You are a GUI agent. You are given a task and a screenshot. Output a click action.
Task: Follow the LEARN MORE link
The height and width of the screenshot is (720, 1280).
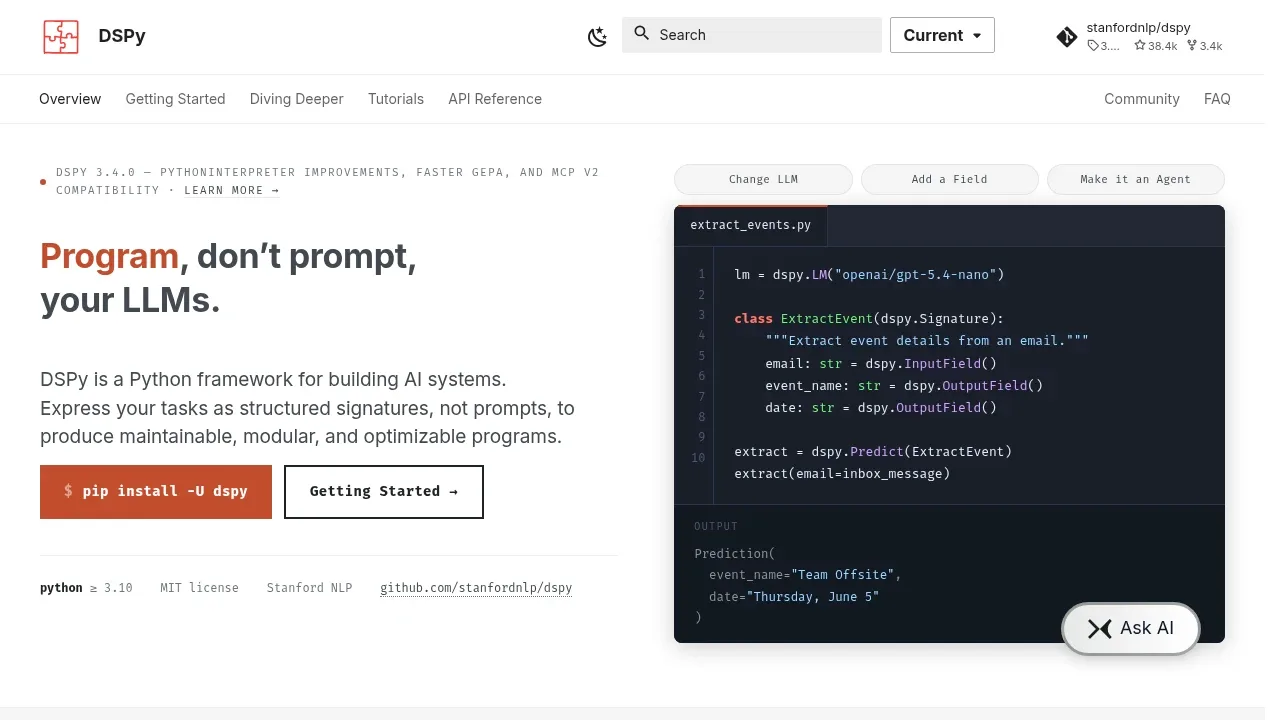coord(232,190)
